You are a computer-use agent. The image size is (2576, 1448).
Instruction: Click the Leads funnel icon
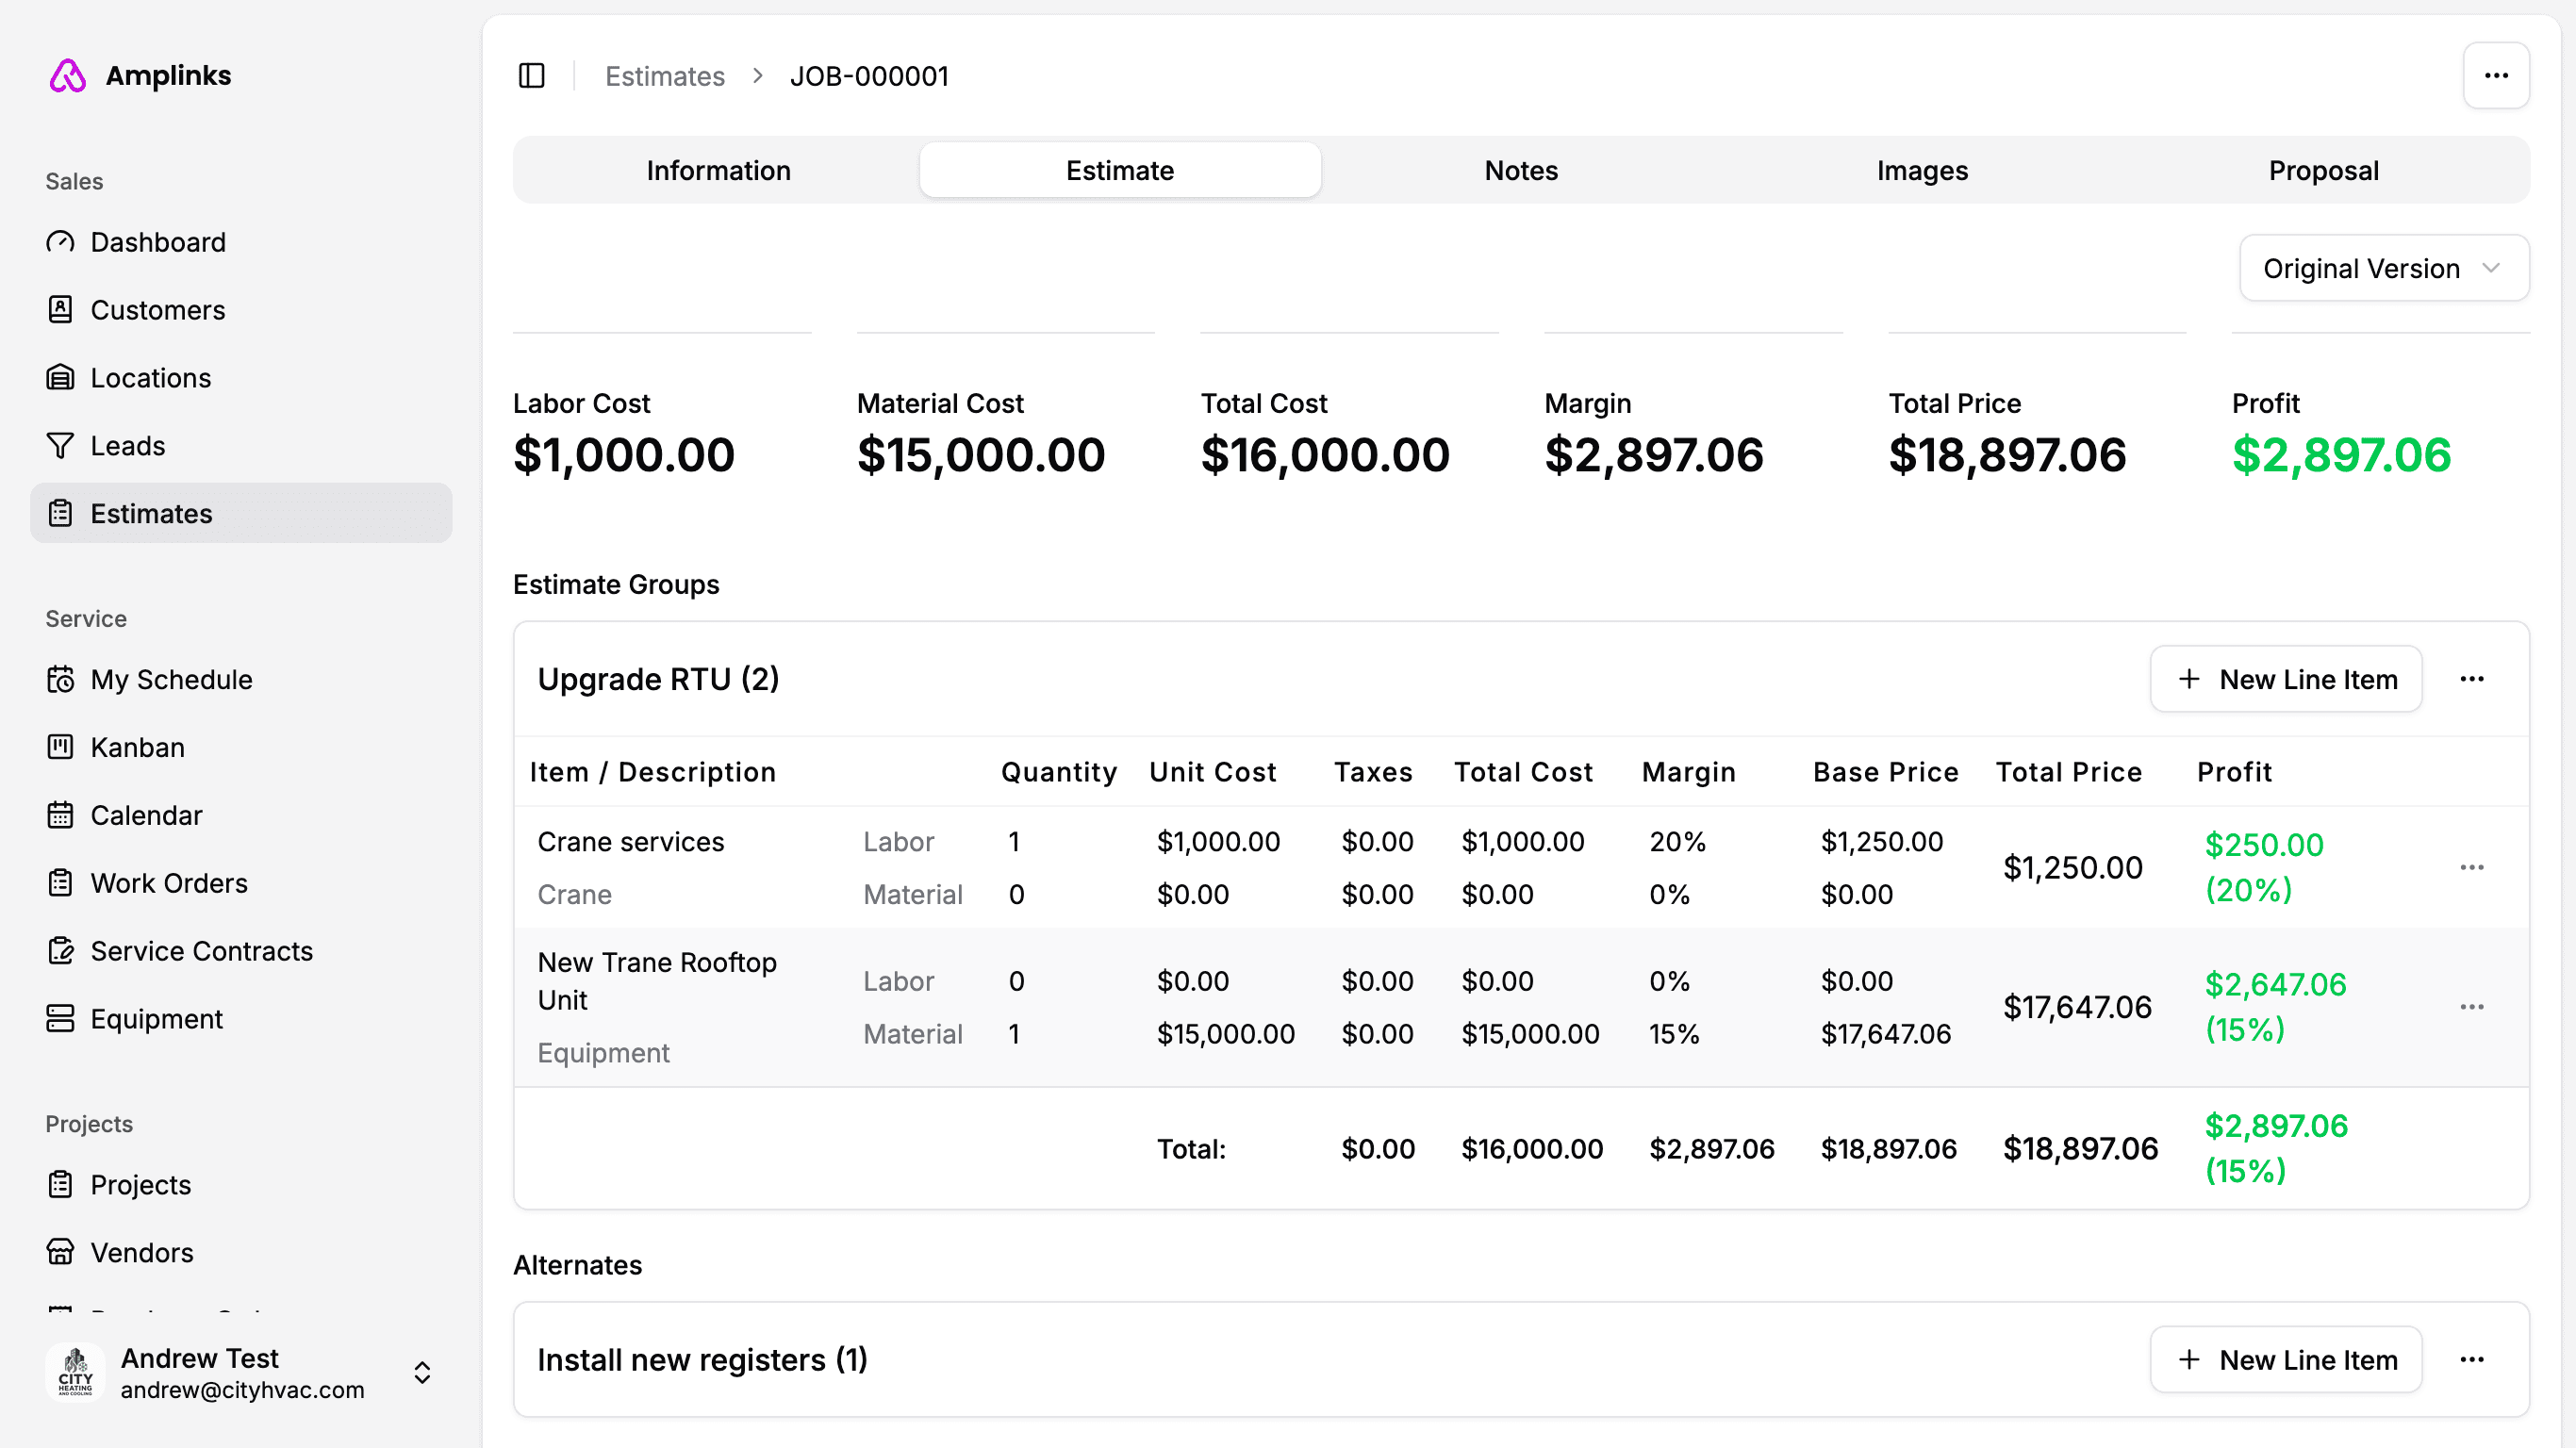tap(60, 446)
